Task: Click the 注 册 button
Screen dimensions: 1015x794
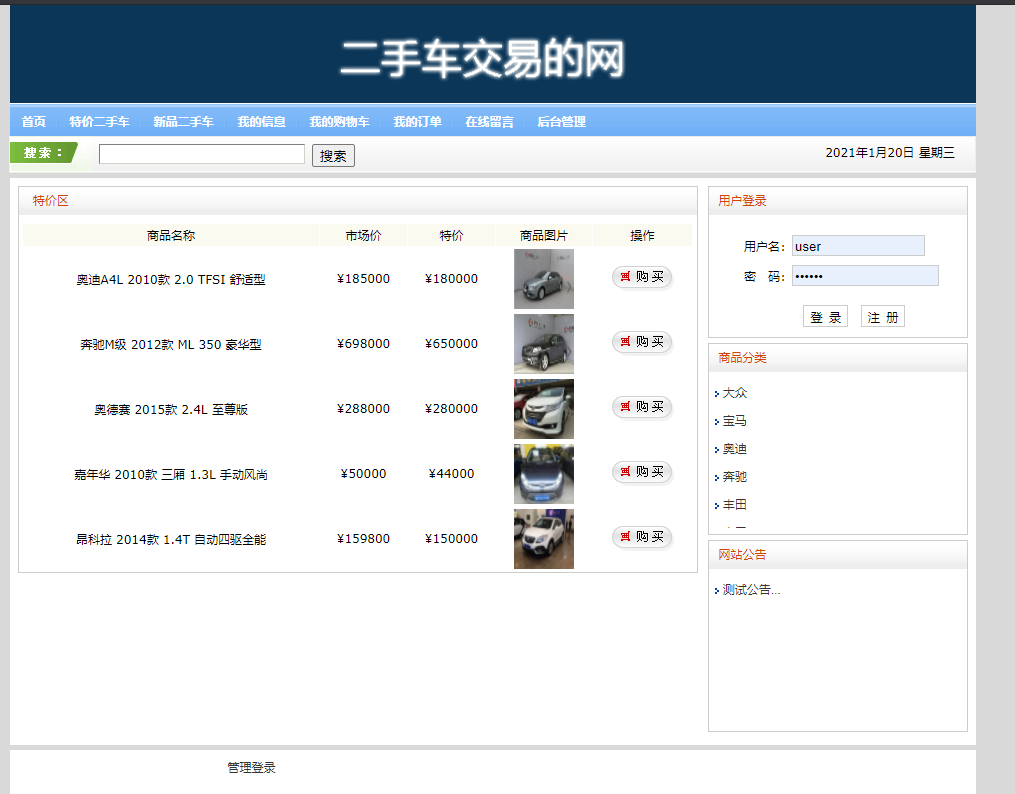Action: tap(882, 315)
